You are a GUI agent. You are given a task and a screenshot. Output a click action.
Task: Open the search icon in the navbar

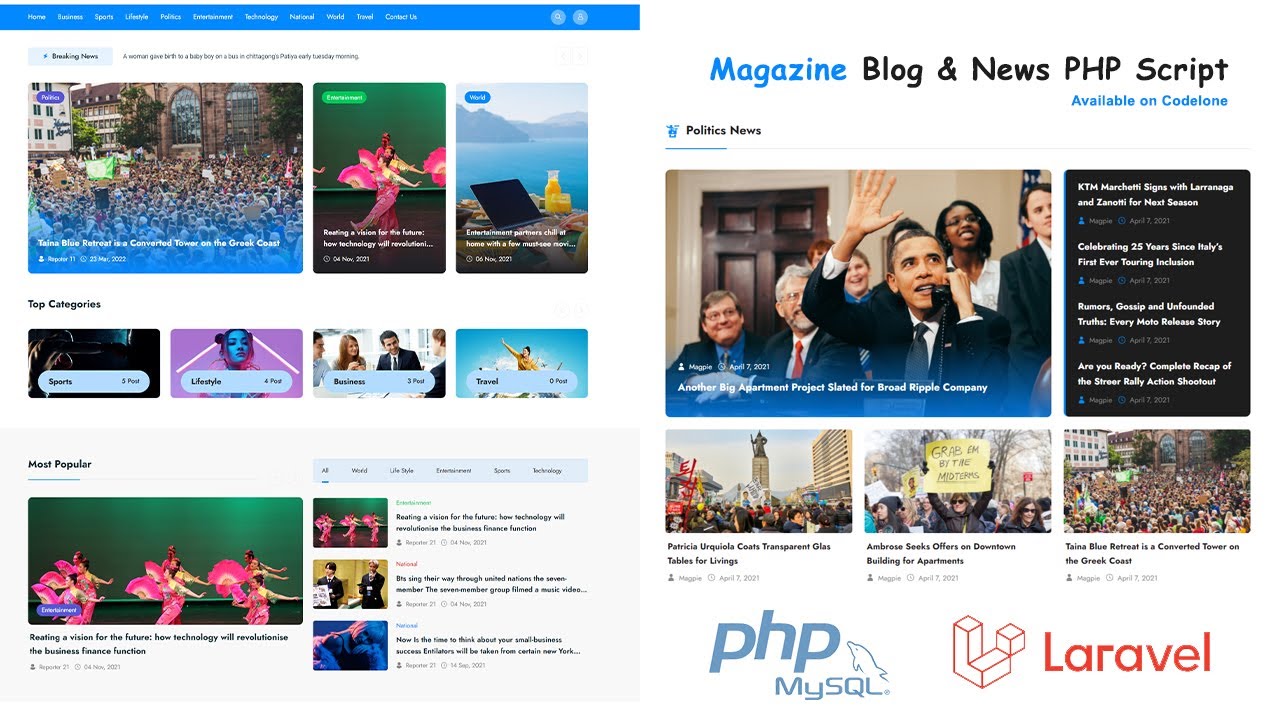click(x=558, y=17)
